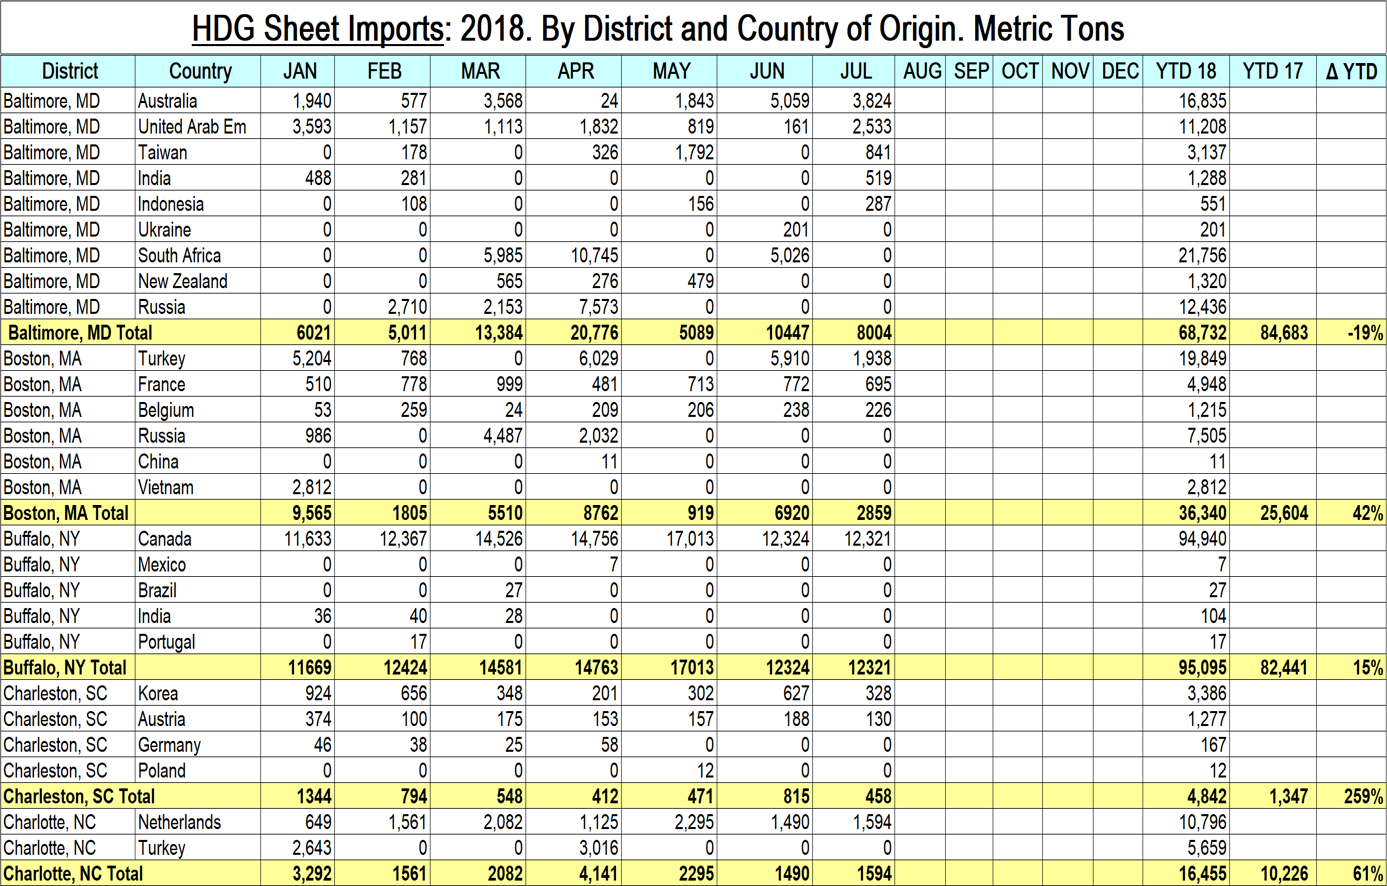The image size is (1387, 886).
Task: Select the Charlotte, NC Total row label
Action: tap(73, 874)
